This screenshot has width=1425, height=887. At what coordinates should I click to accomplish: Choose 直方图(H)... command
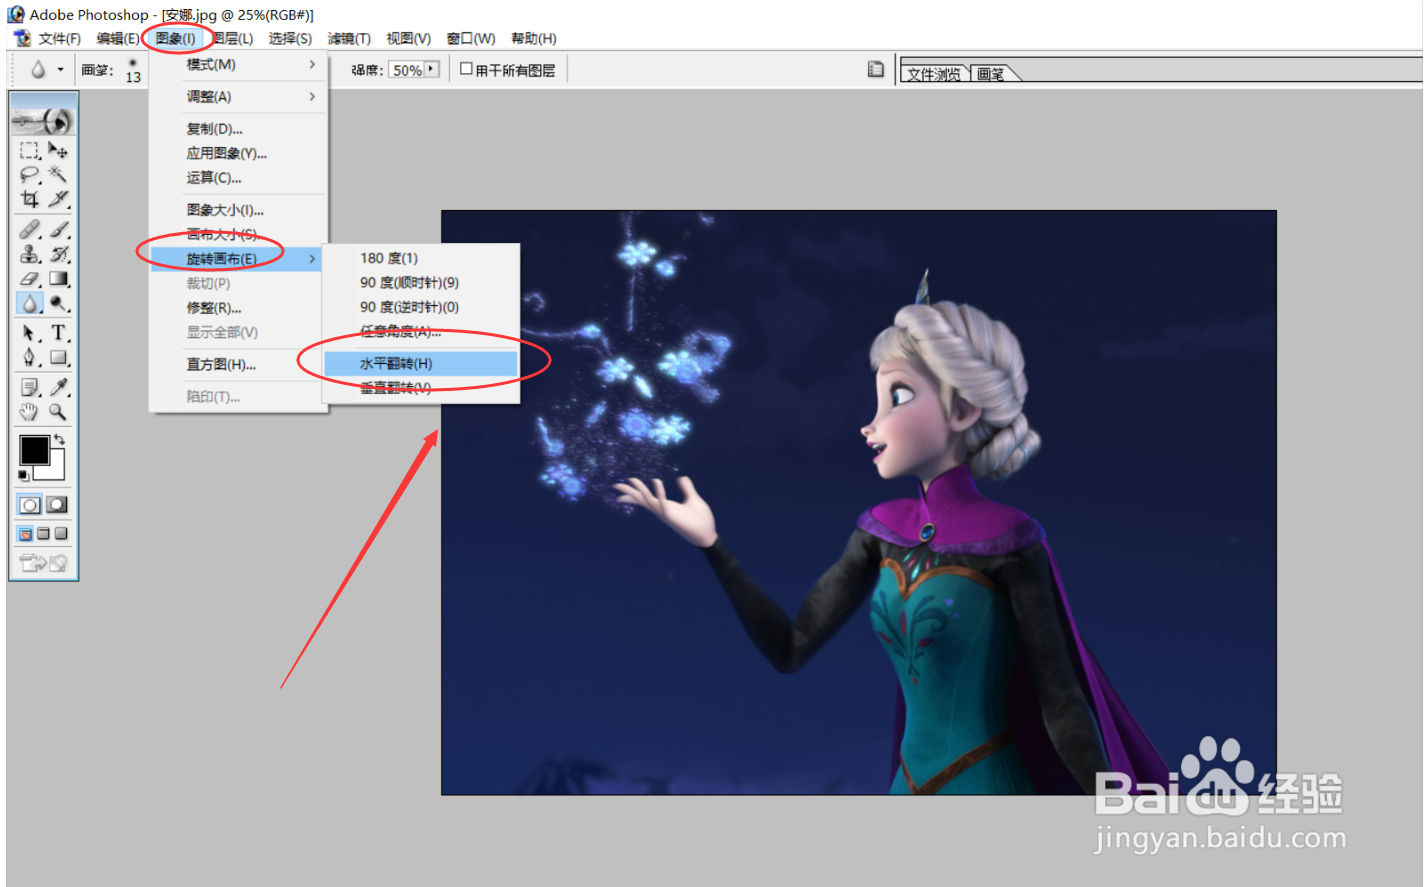tap(239, 365)
